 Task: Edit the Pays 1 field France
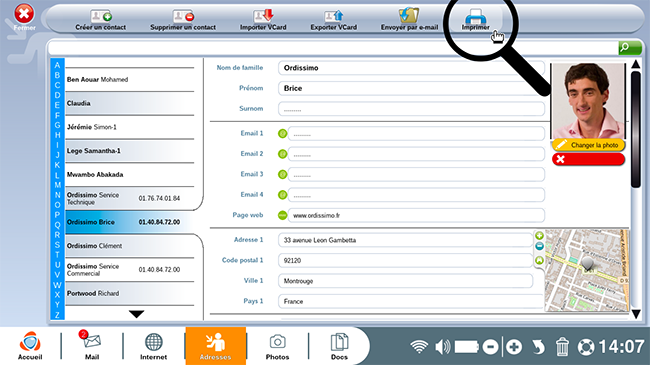(410, 301)
